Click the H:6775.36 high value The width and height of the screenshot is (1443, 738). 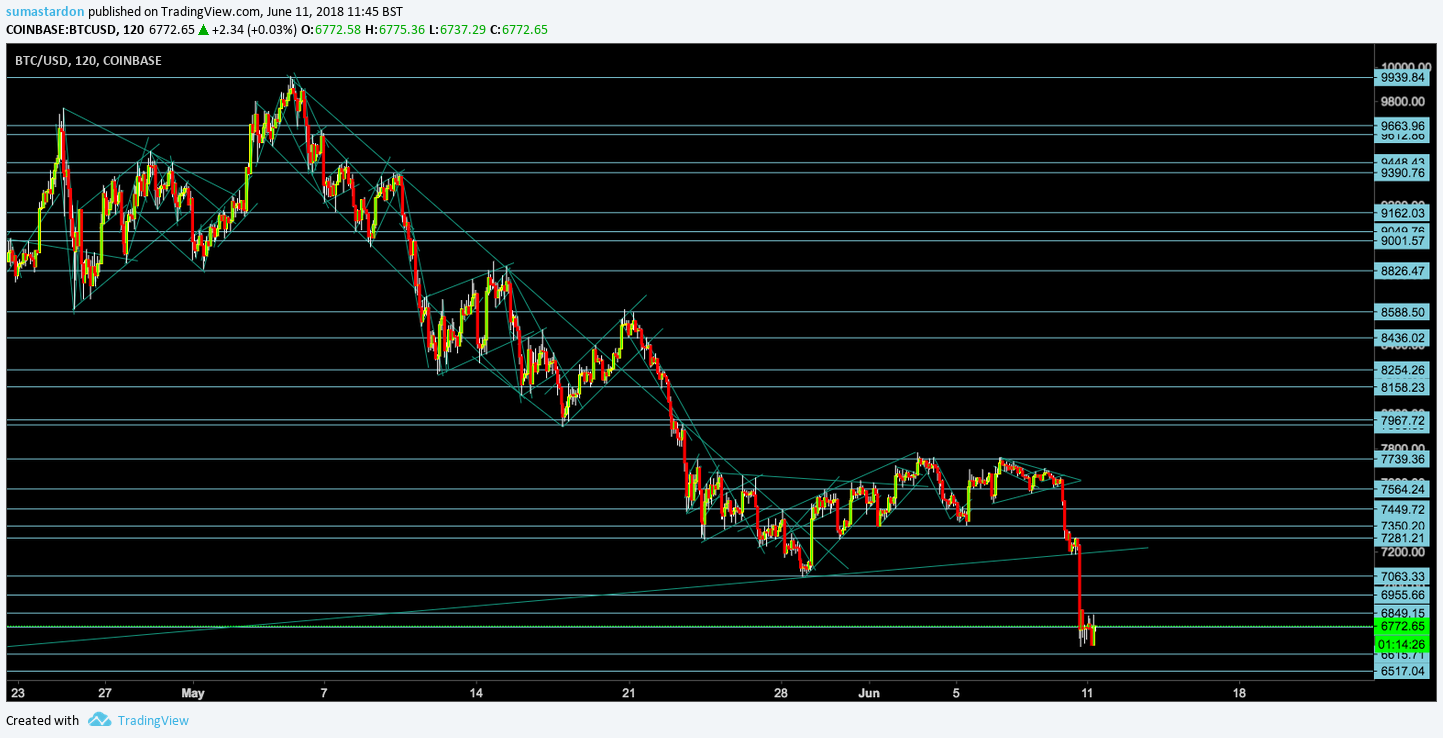[x=396, y=30]
